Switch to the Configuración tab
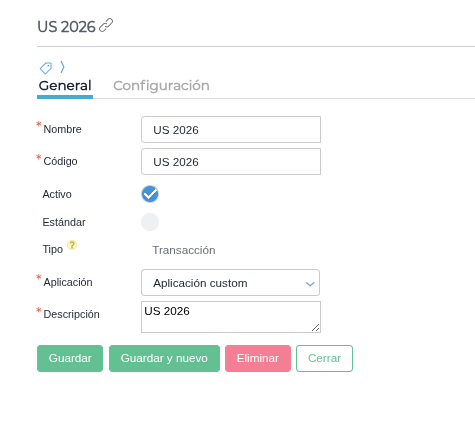 point(161,86)
